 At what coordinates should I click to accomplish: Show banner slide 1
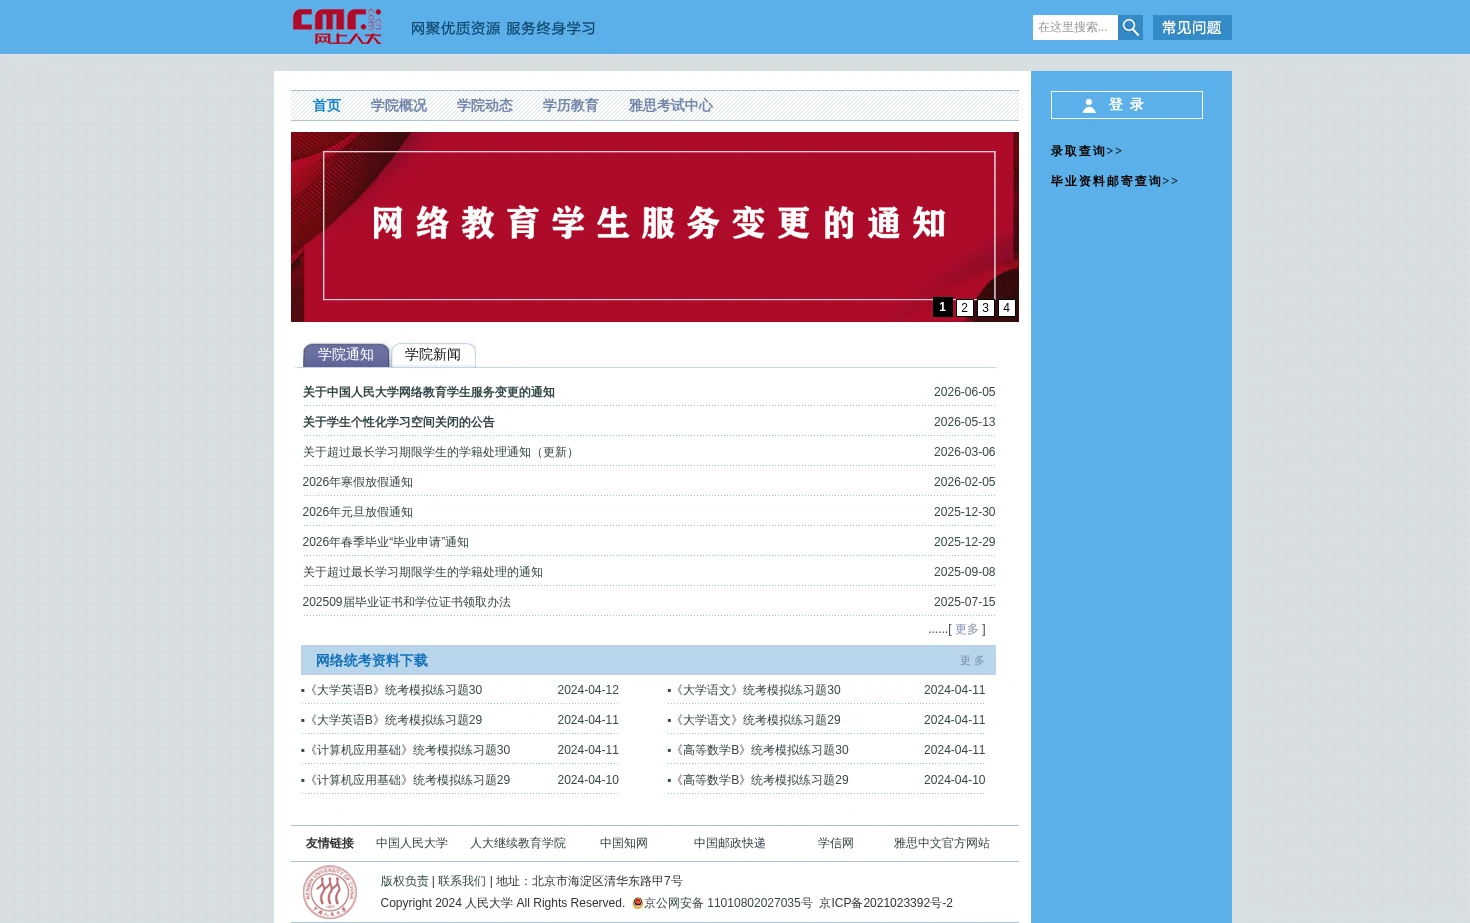[943, 307]
